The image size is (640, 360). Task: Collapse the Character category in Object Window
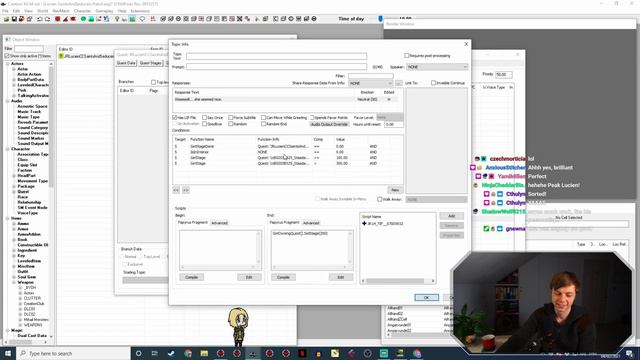coord(8,149)
